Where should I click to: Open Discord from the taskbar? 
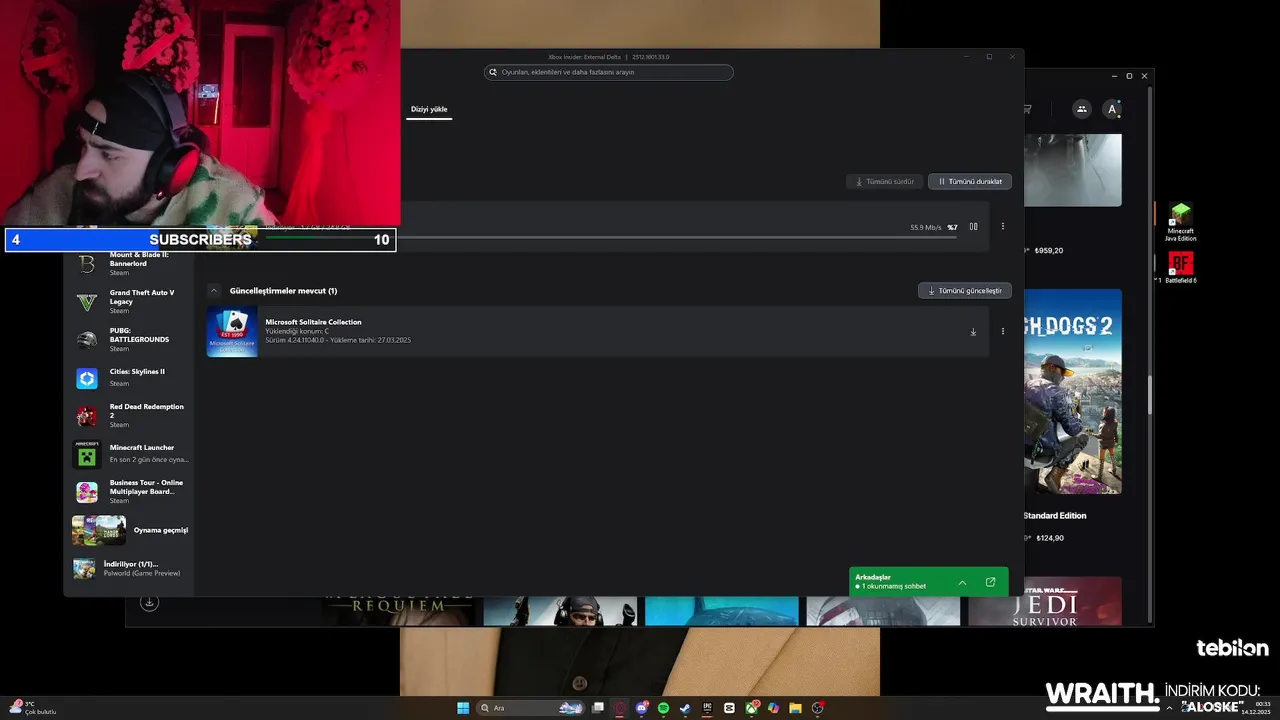[x=642, y=708]
